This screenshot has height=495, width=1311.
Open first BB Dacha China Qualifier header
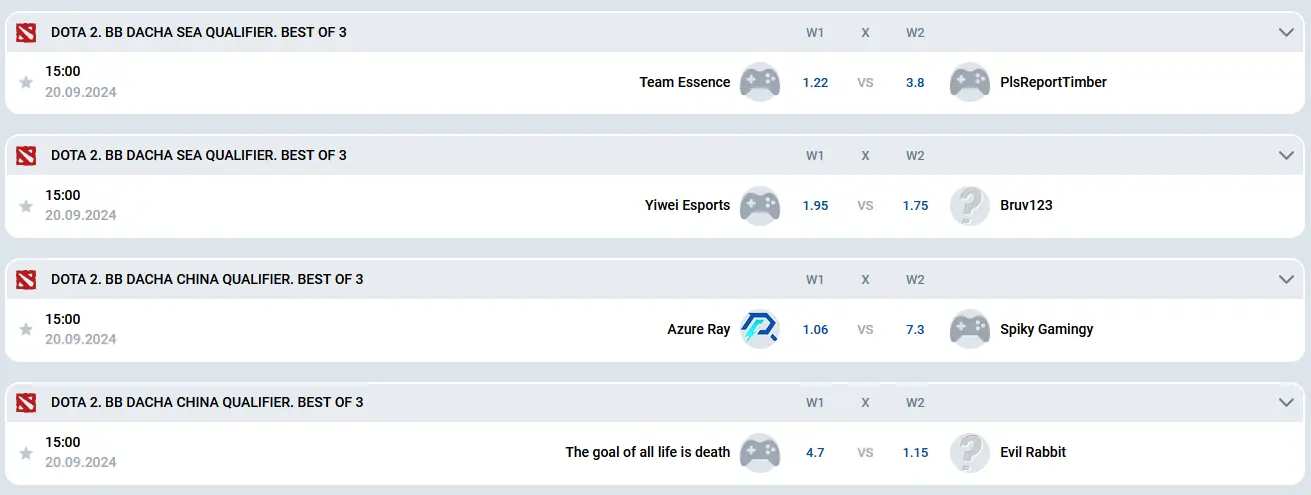pos(207,279)
